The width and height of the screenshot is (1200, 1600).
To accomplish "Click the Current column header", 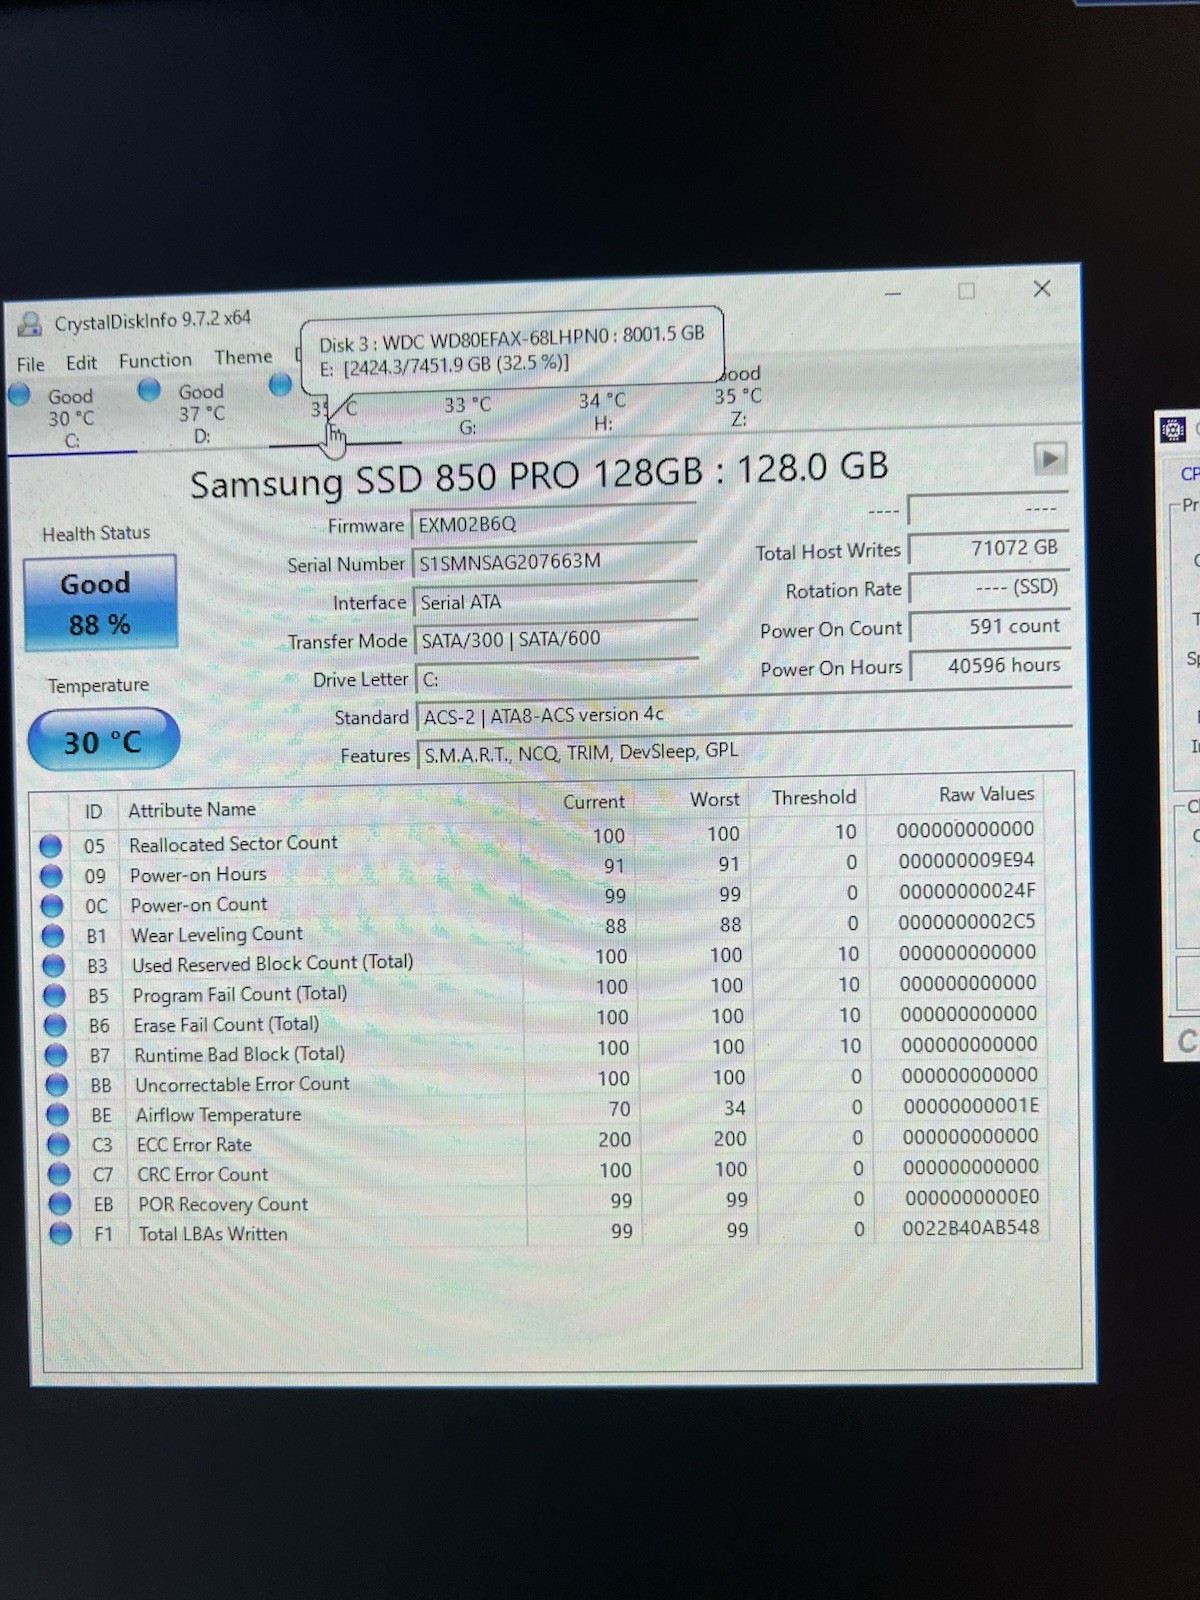I will (593, 801).
